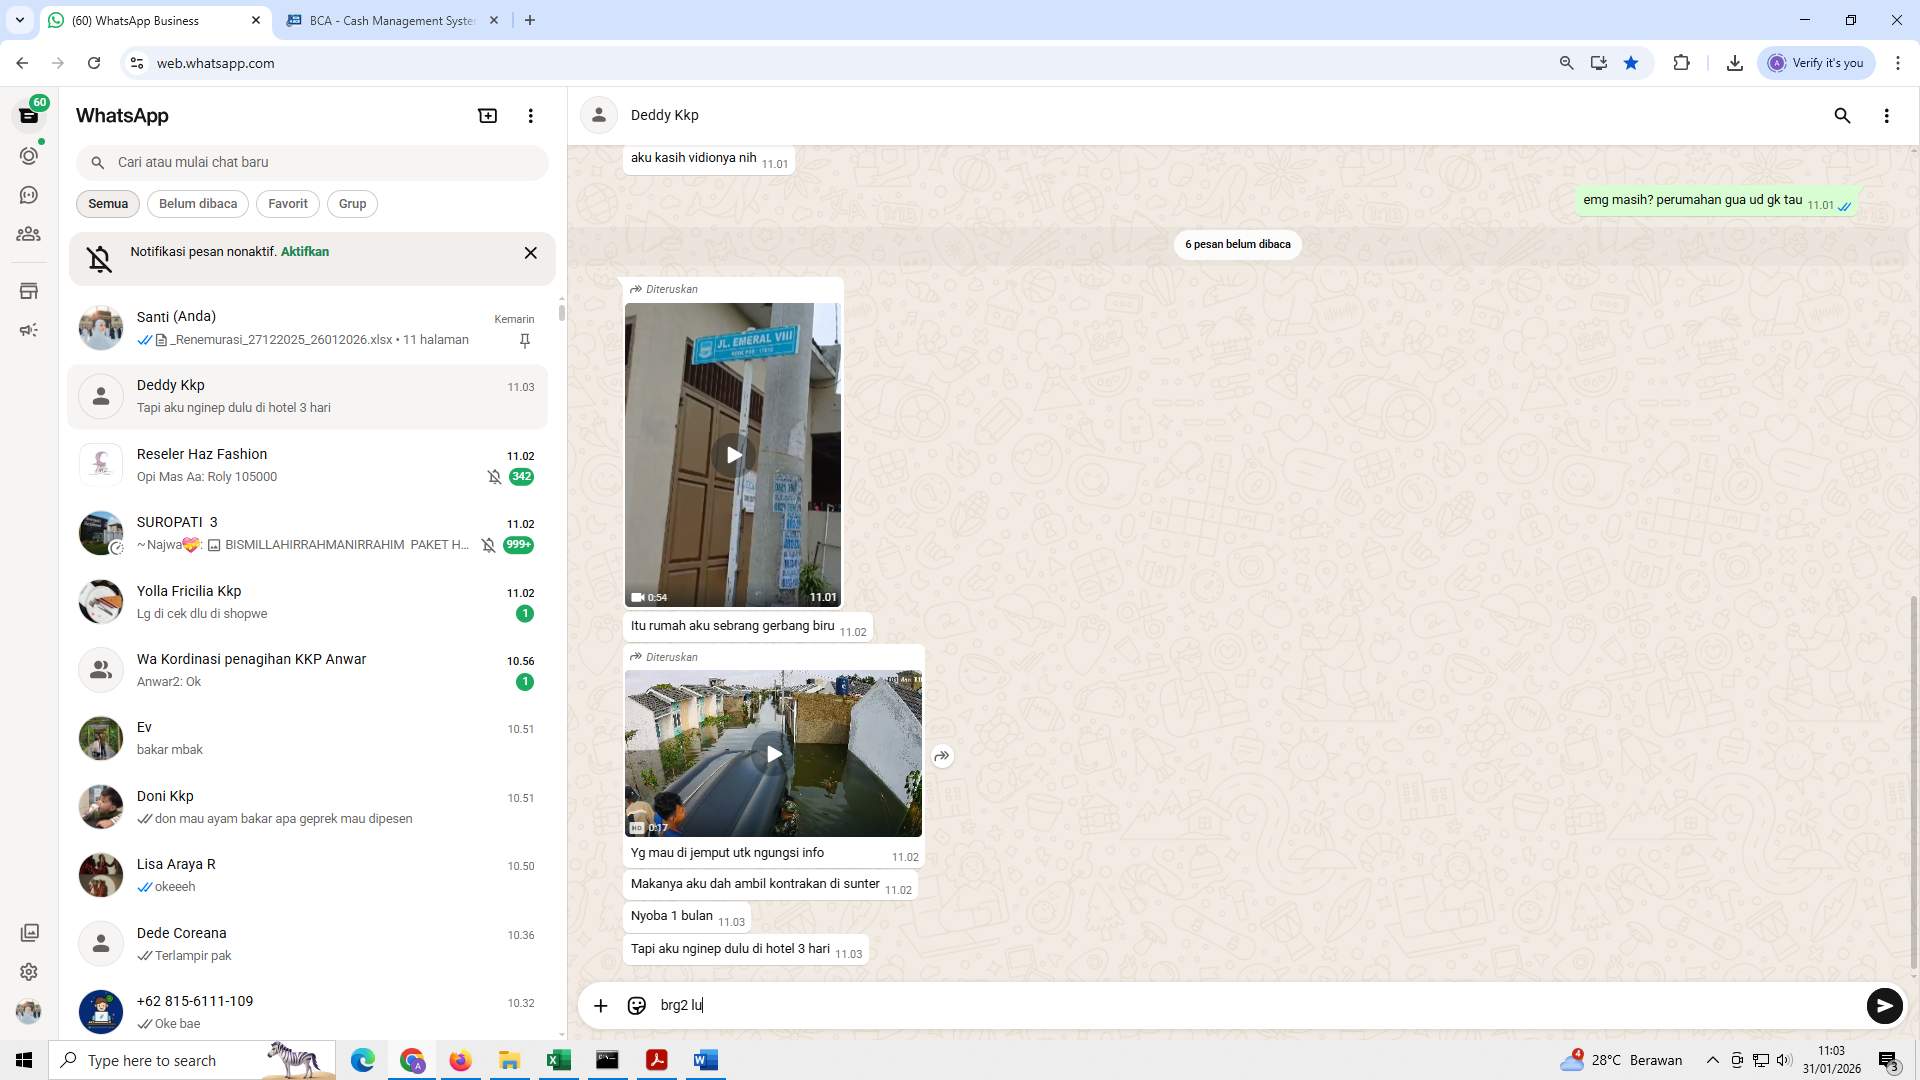Switch to the BCA Cash Management tab

click(380, 20)
